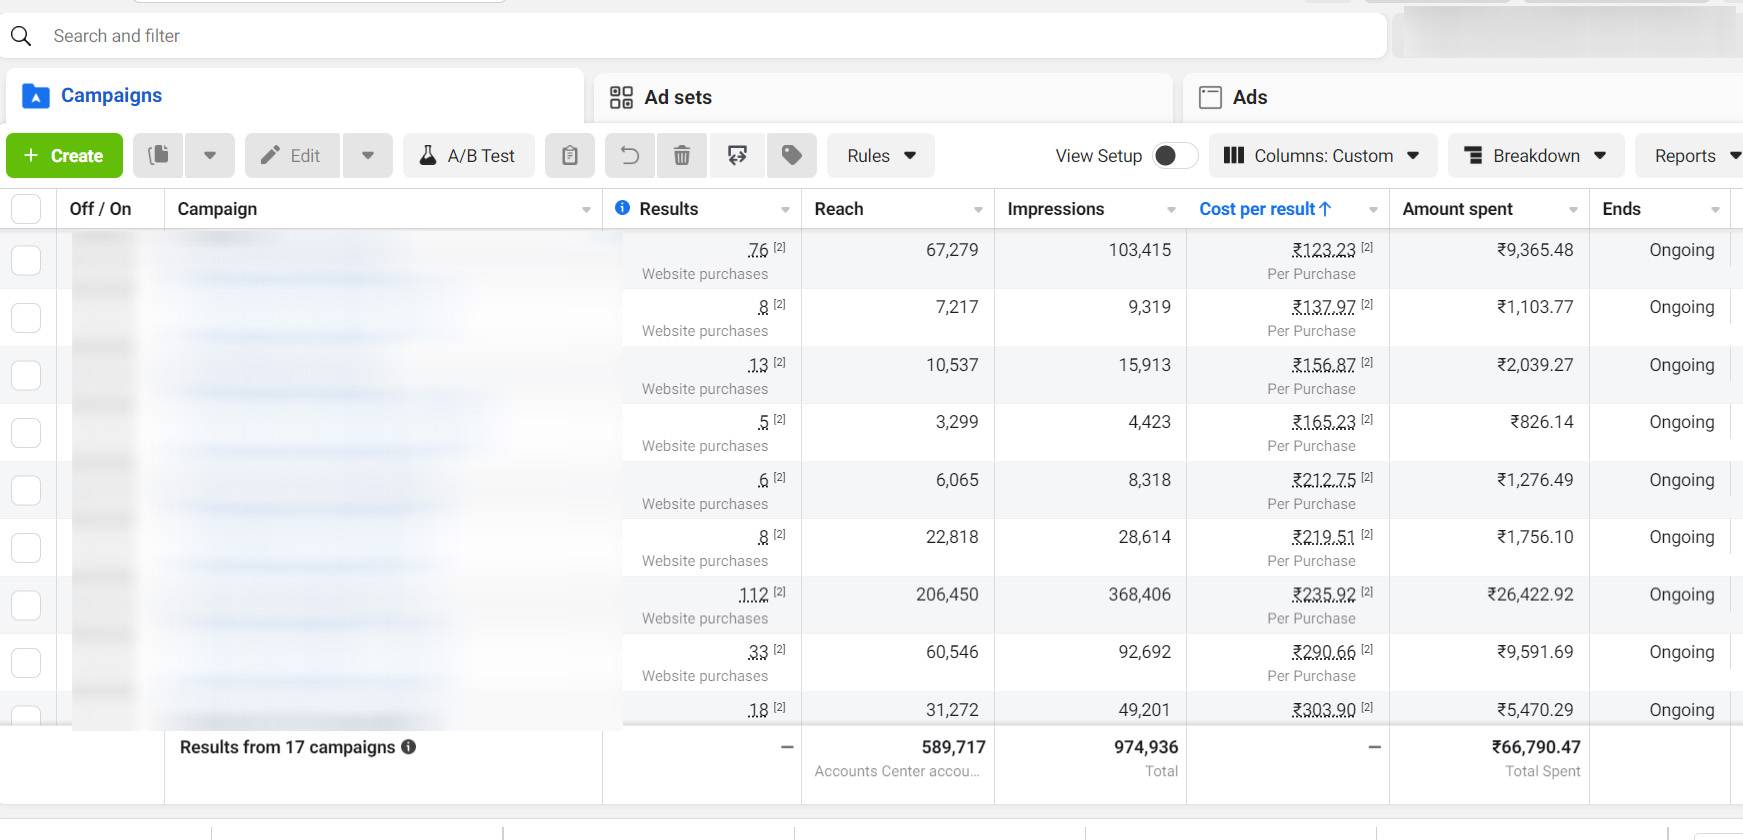Click reach value 206,450
1743x840 pixels.
947,595
